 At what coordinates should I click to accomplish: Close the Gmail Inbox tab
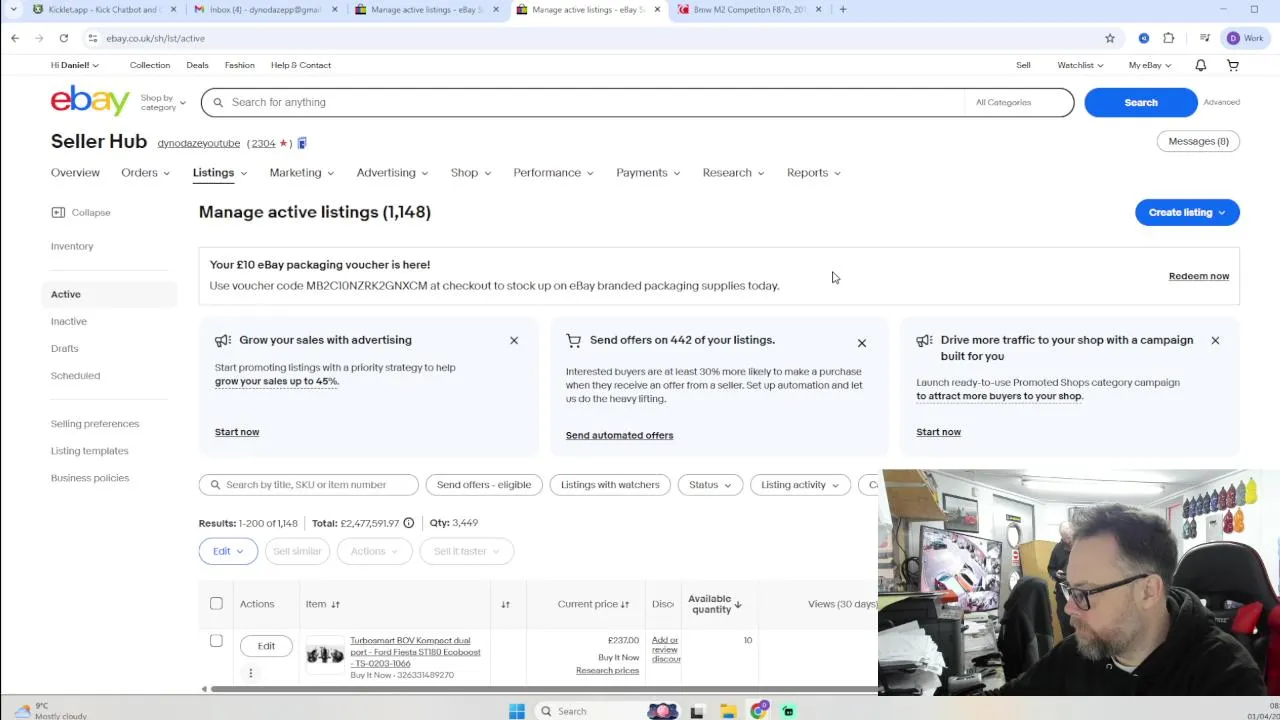pyautogui.click(x=334, y=10)
